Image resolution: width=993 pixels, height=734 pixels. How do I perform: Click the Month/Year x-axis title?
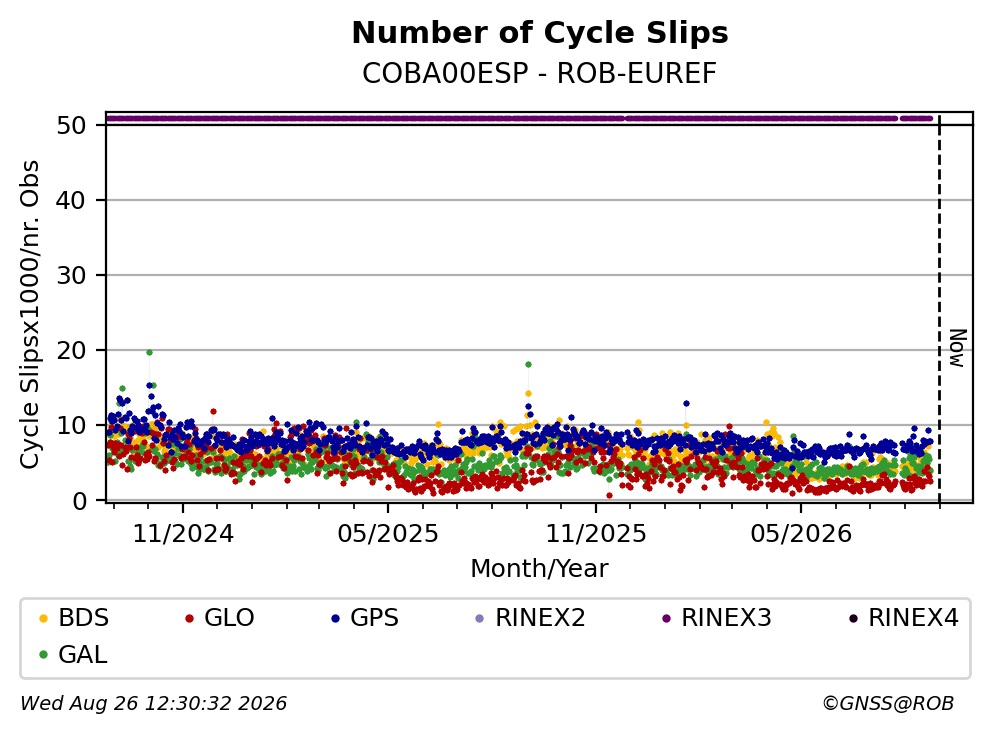tap(539, 569)
